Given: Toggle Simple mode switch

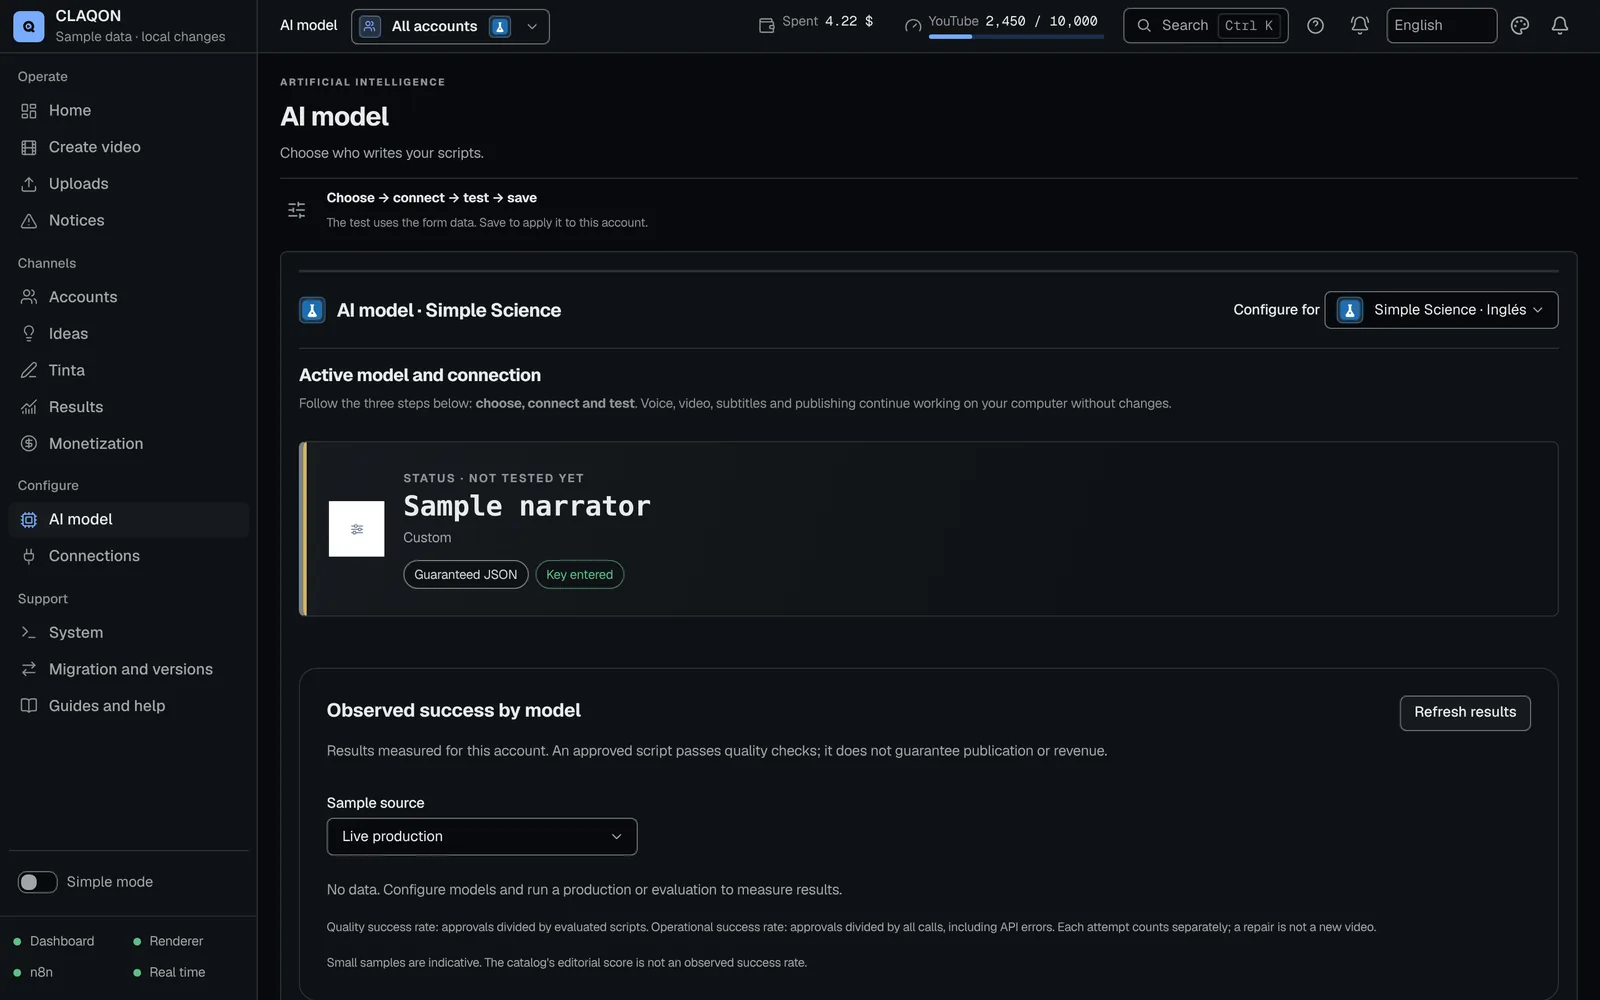Looking at the screenshot, I should [x=37, y=882].
